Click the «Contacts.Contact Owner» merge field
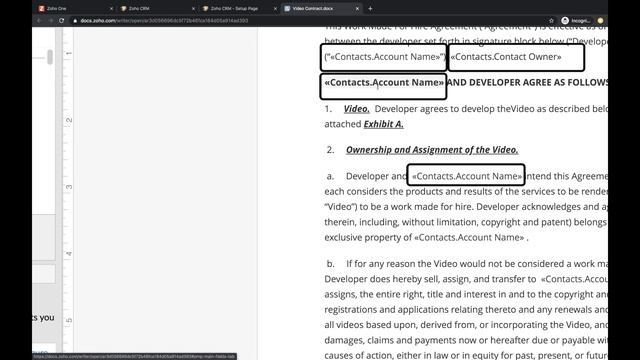 coord(506,57)
